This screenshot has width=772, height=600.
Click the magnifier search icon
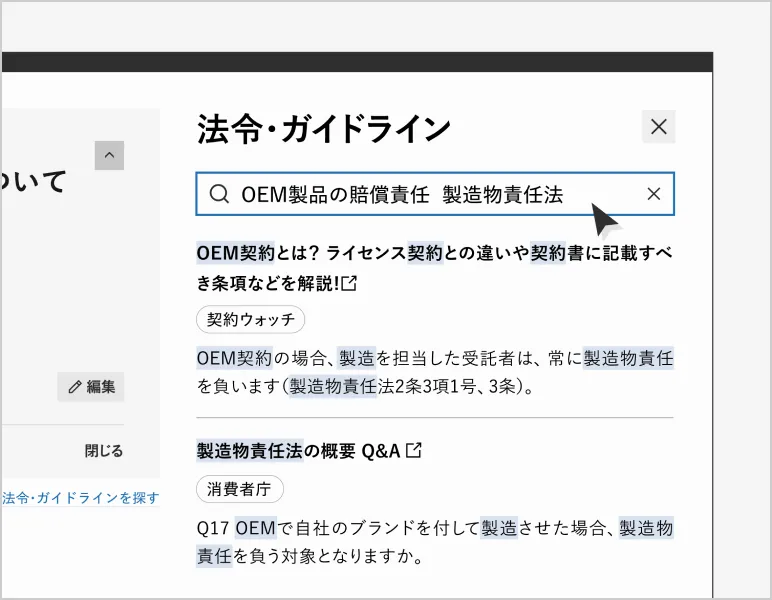coord(219,194)
